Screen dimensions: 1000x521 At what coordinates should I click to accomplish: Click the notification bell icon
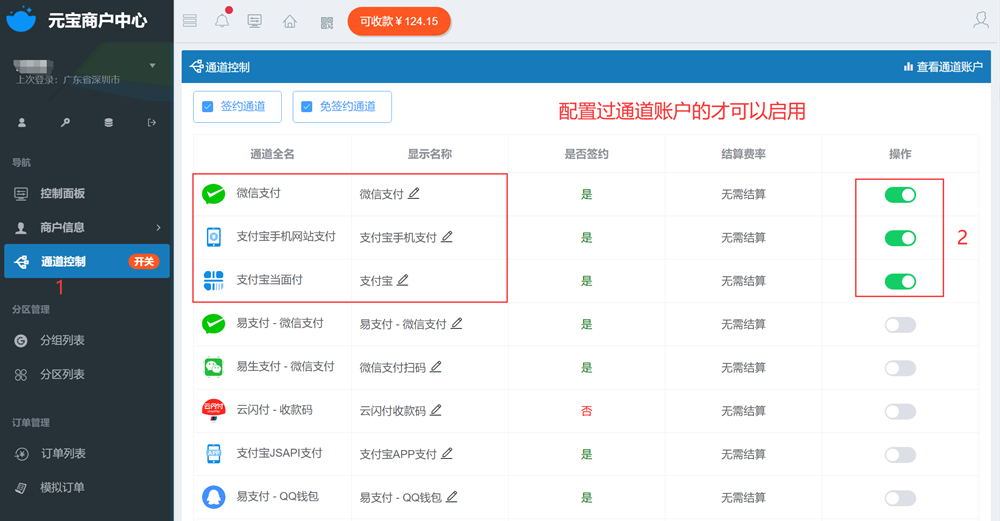[222, 21]
